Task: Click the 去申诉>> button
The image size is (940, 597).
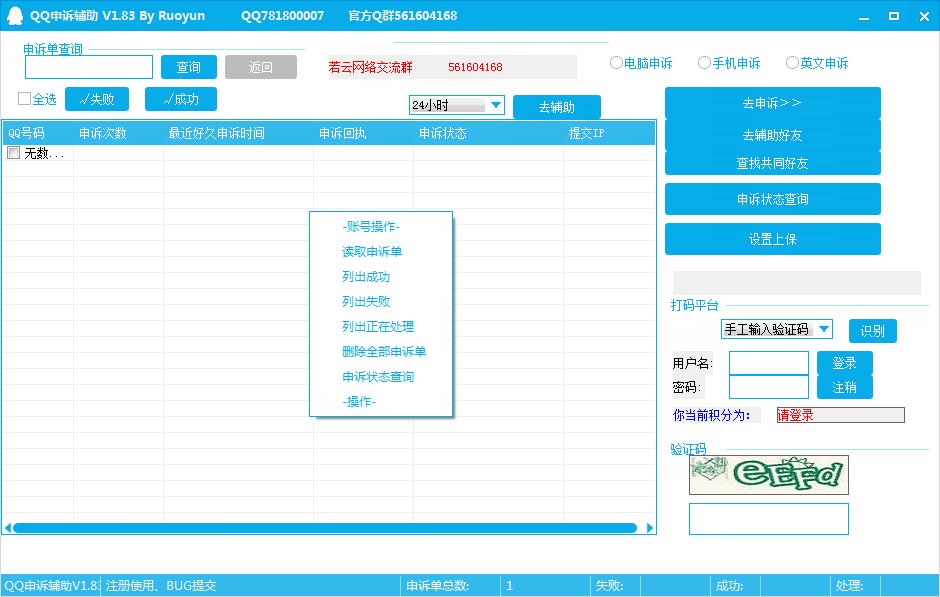Action: [772, 103]
